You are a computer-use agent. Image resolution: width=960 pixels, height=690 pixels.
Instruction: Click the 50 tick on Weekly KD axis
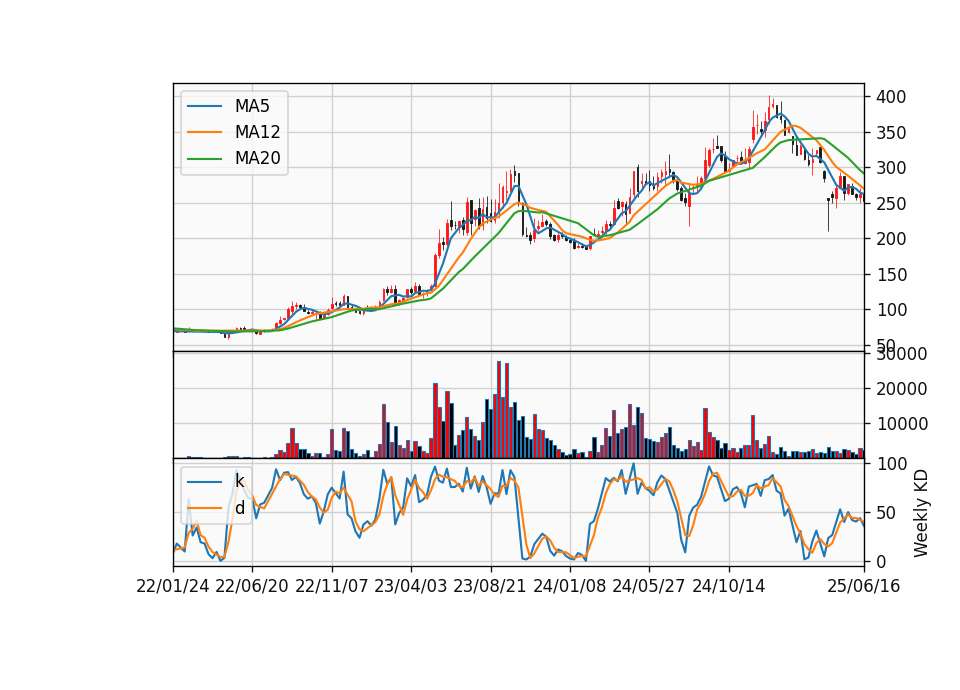(886, 513)
